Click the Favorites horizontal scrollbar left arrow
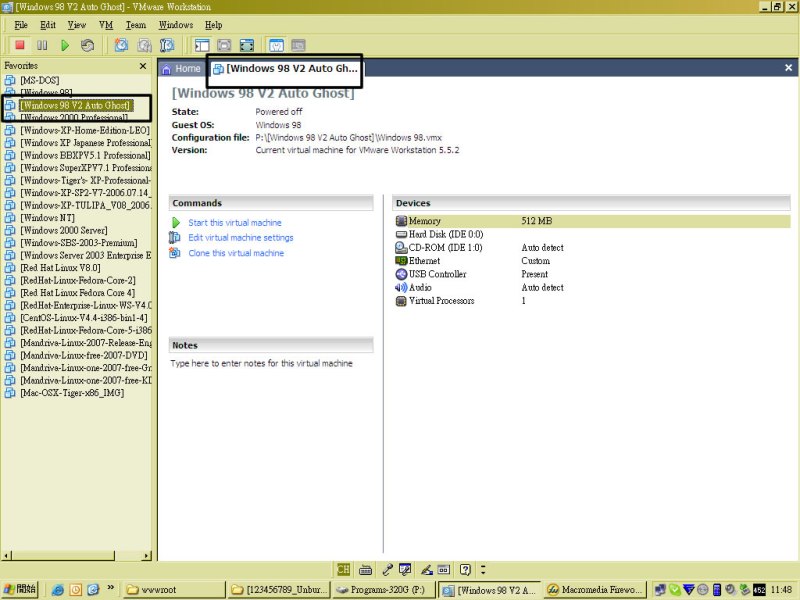Screen dimensions: 800x600 pos(7,555)
